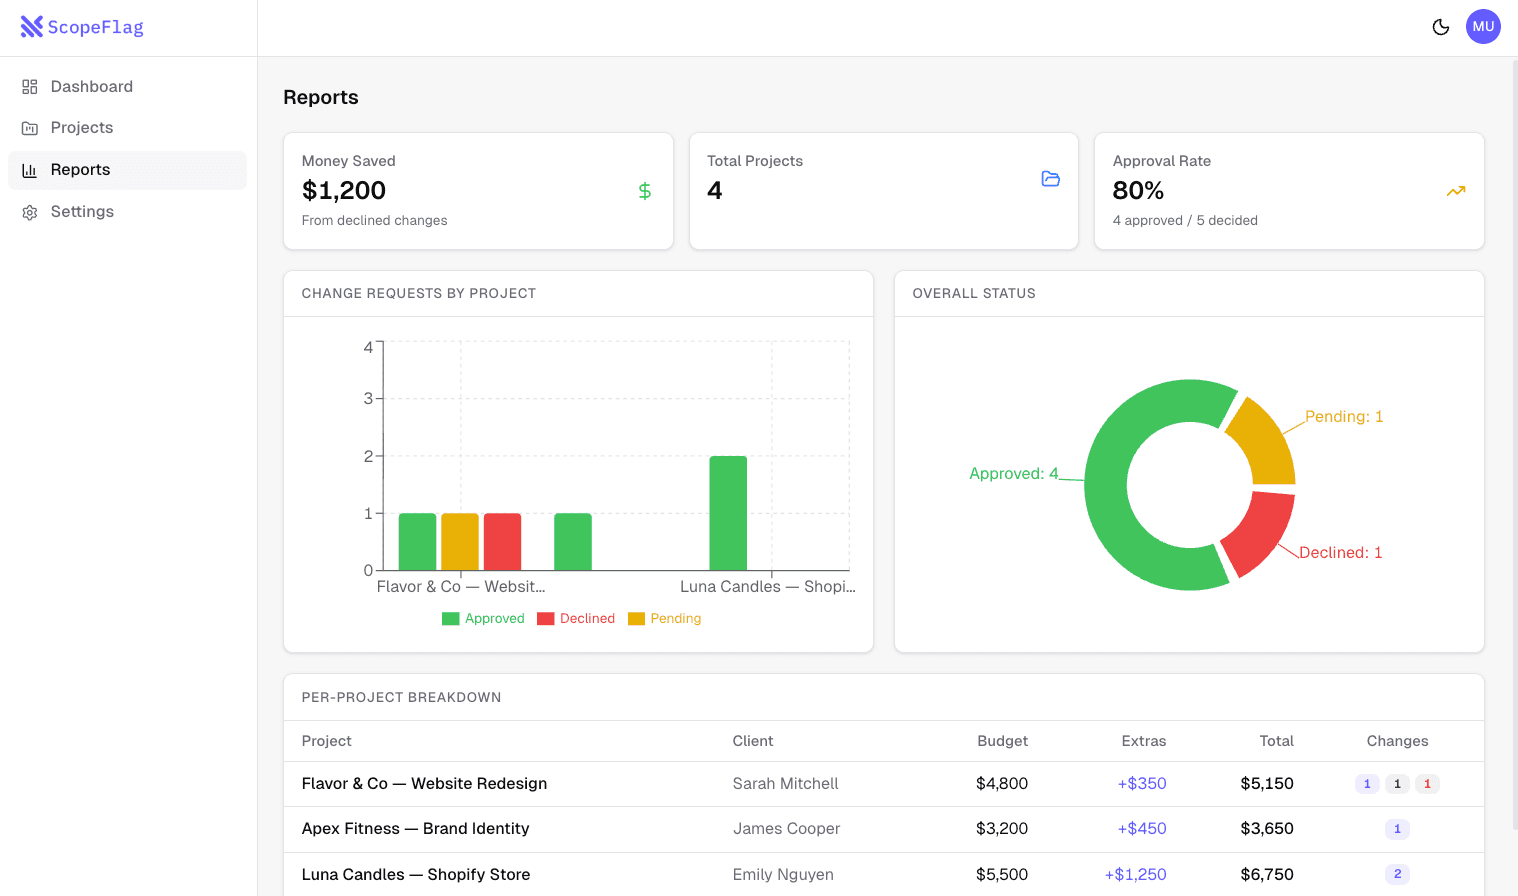1518x896 pixels.
Task: Select the Projects folder icon in sidebar
Action: 29,127
